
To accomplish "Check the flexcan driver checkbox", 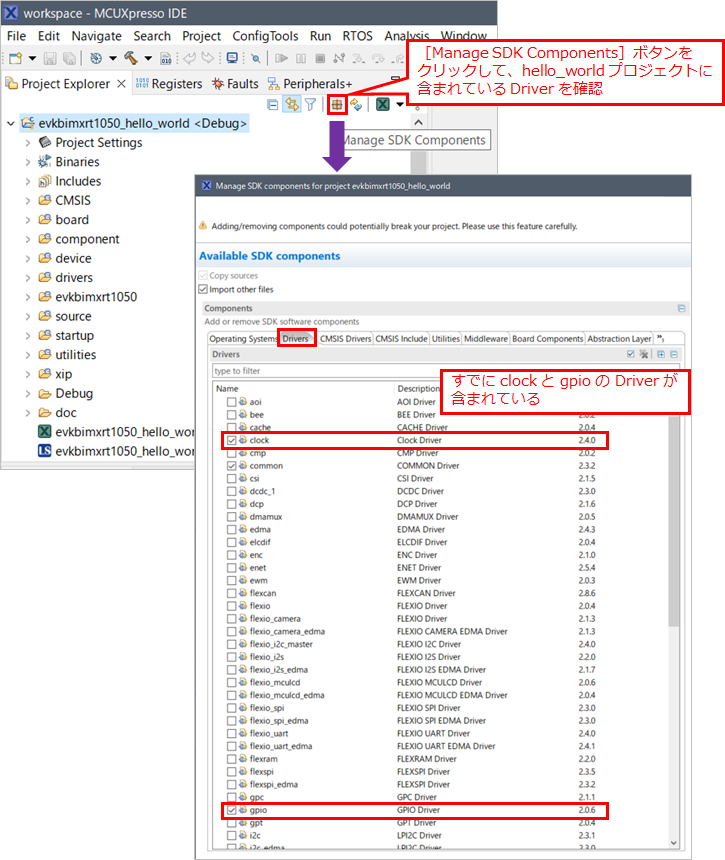I will [x=231, y=593].
